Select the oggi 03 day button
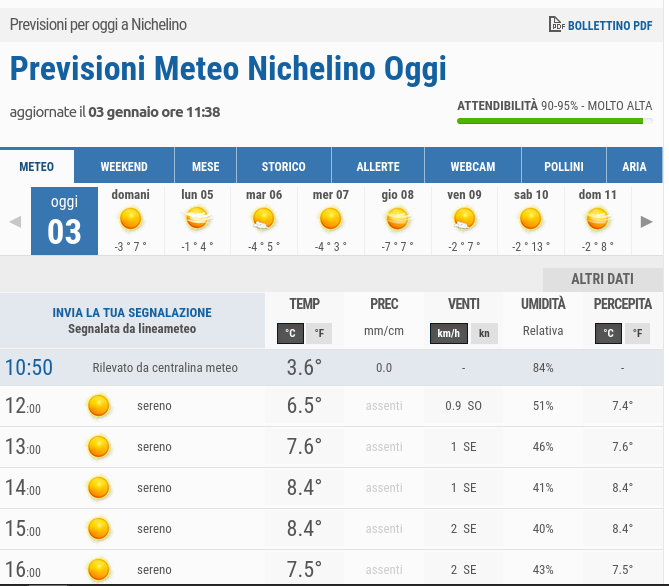The width and height of the screenshot is (669, 586). coord(64,221)
